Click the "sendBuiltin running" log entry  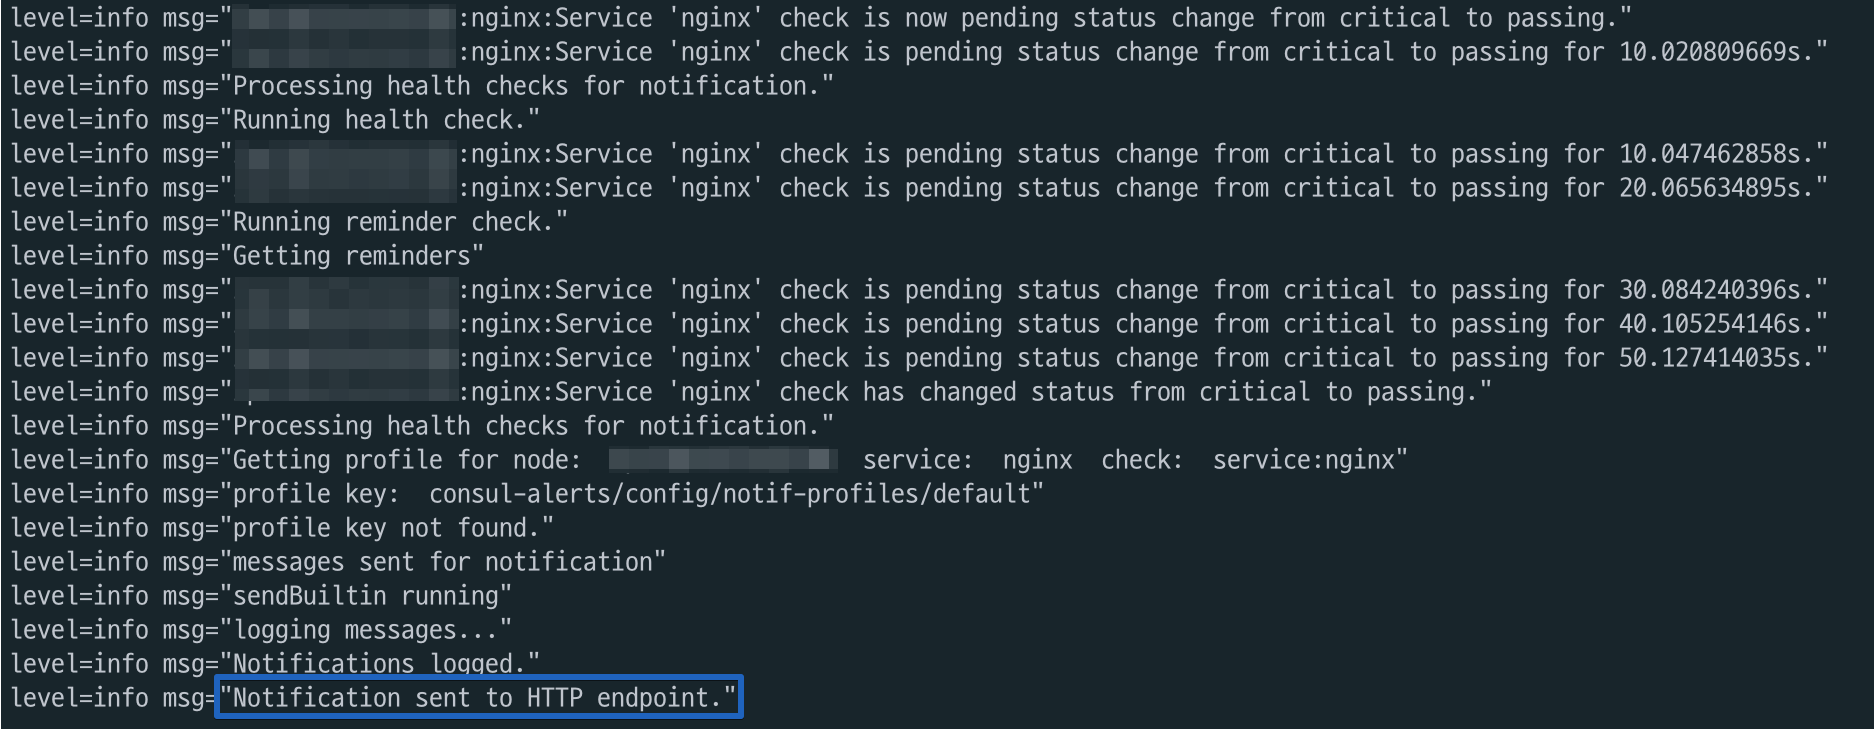(x=371, y=596)
